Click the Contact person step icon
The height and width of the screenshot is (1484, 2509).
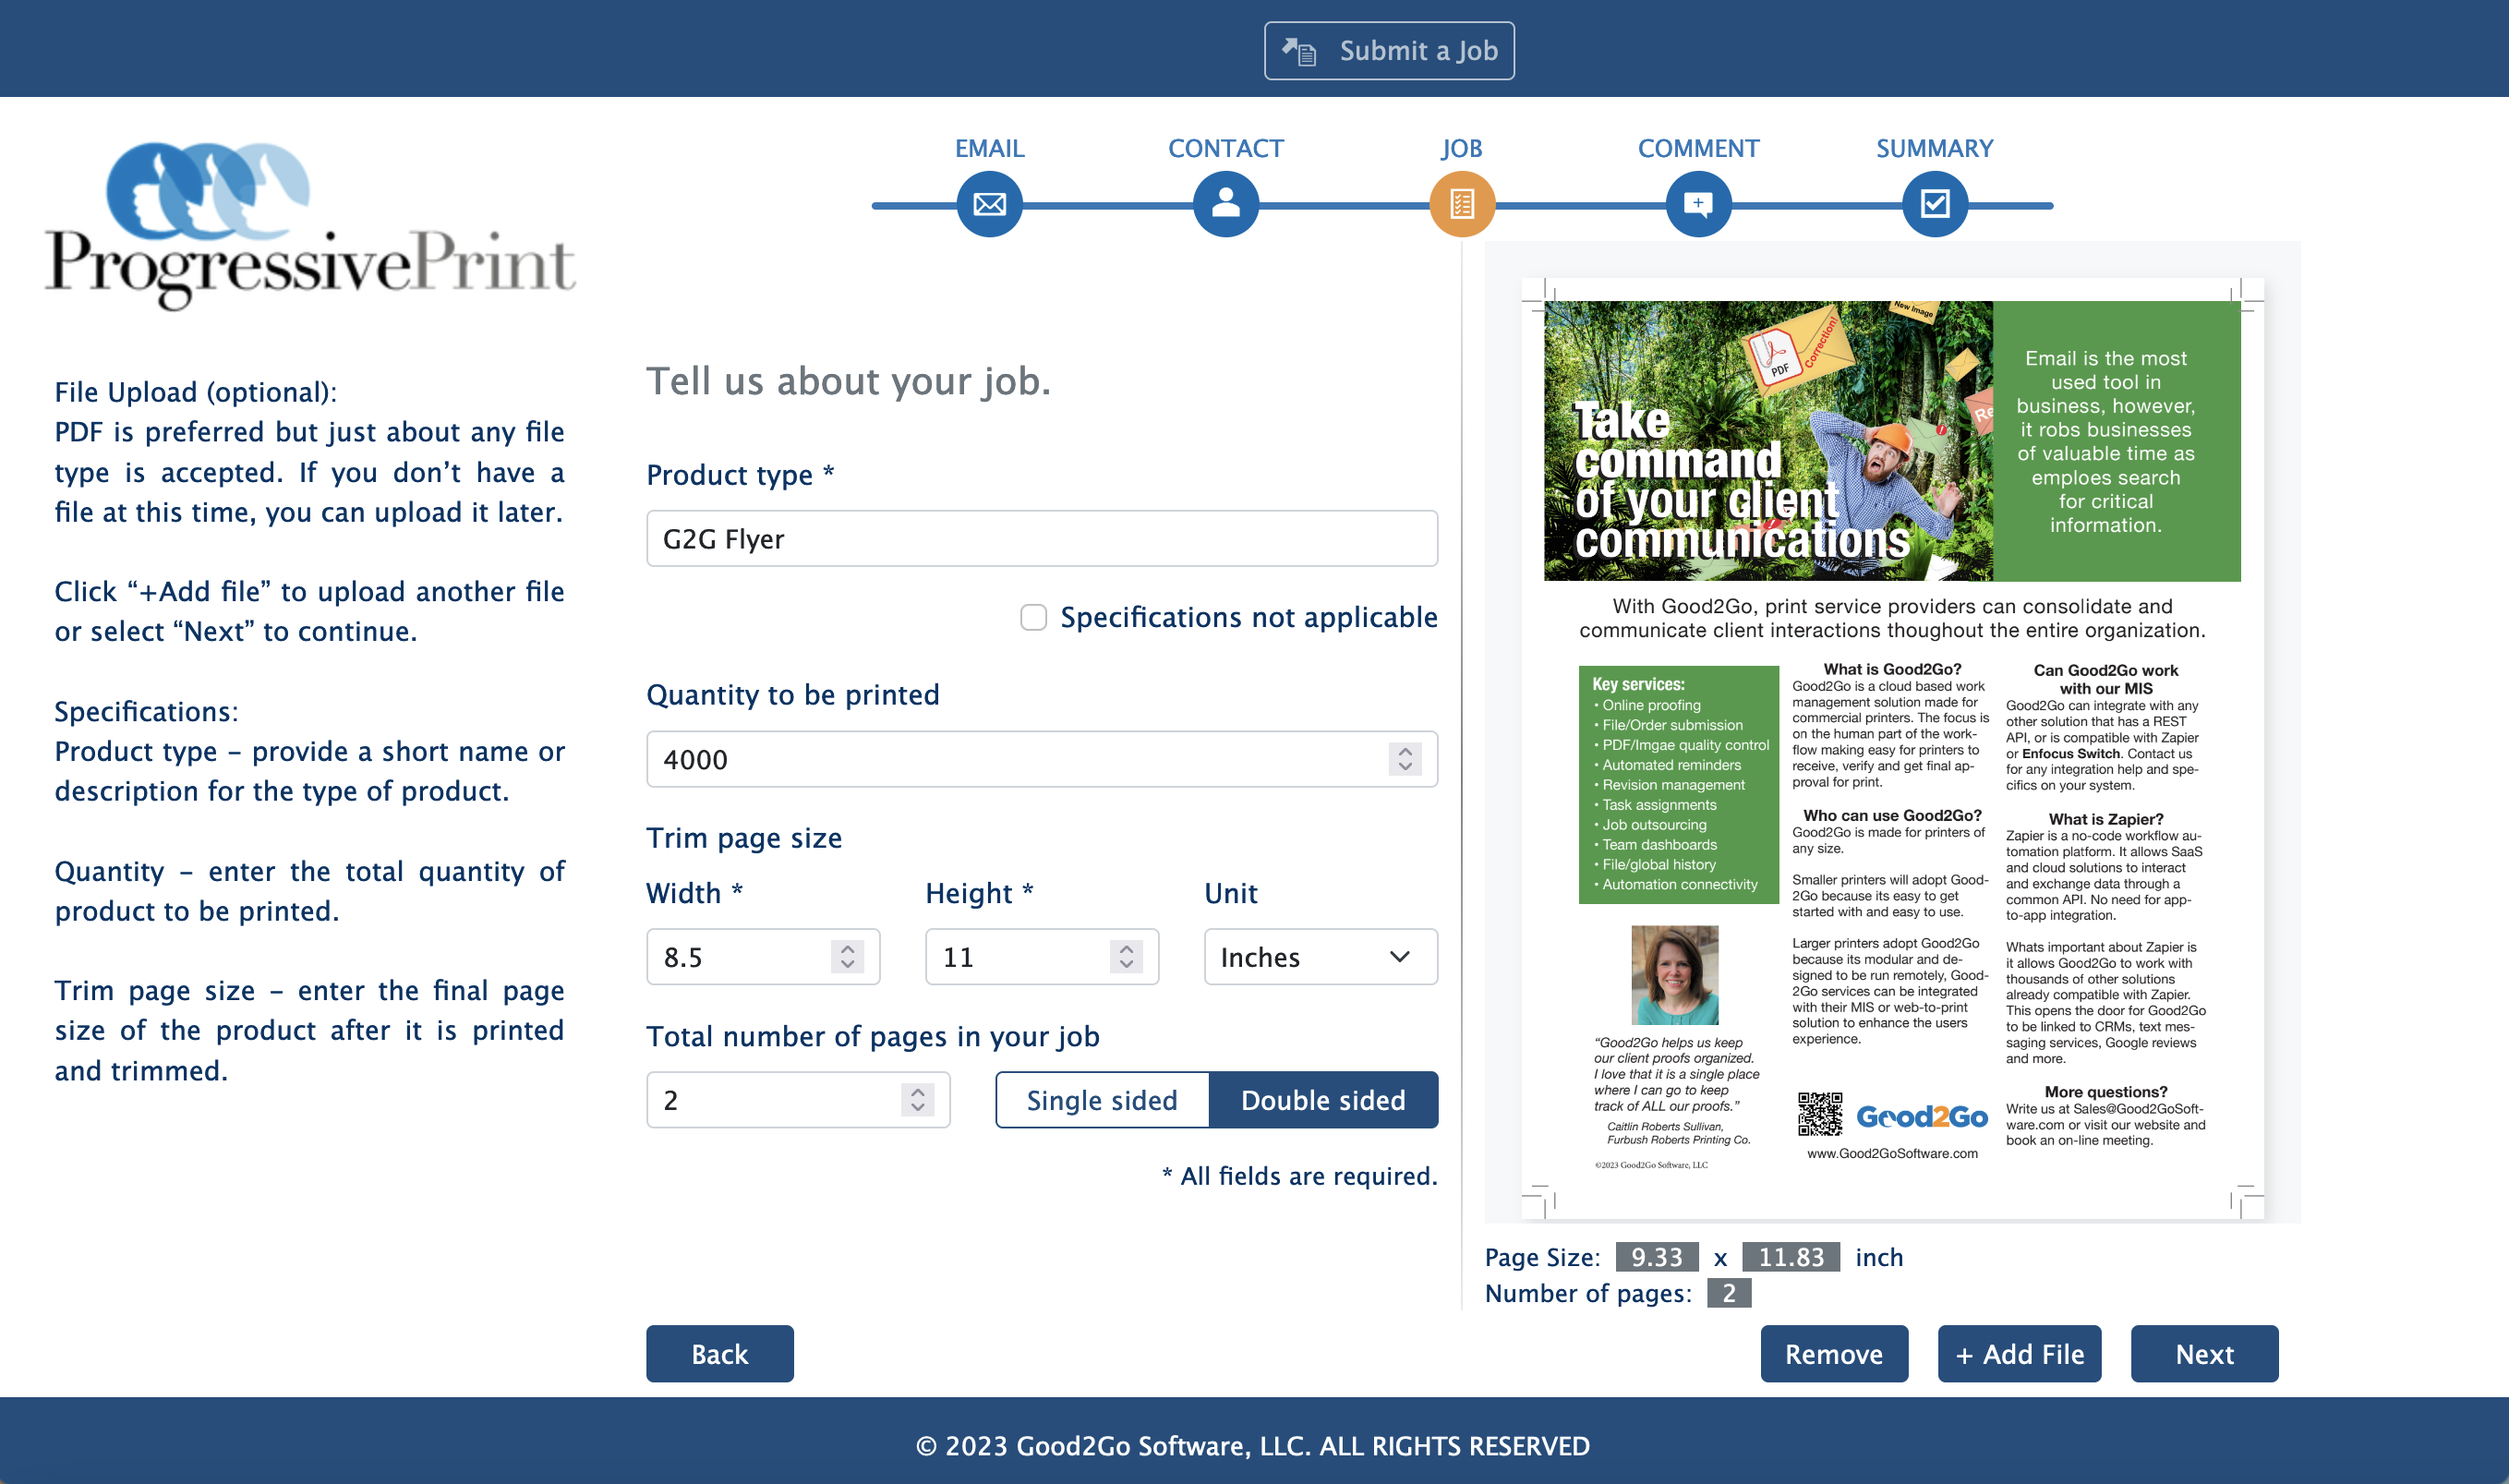1225,204
